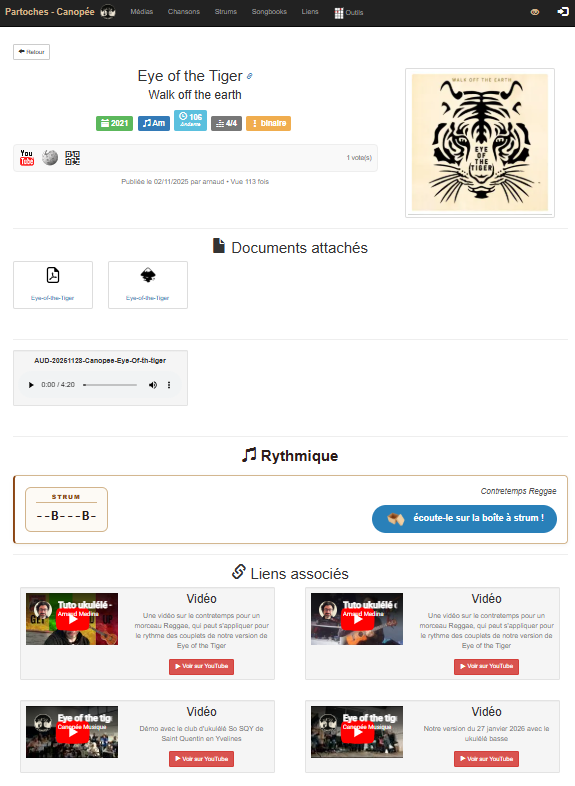Play the AUD-20251128 audio recording

point(31,385)
